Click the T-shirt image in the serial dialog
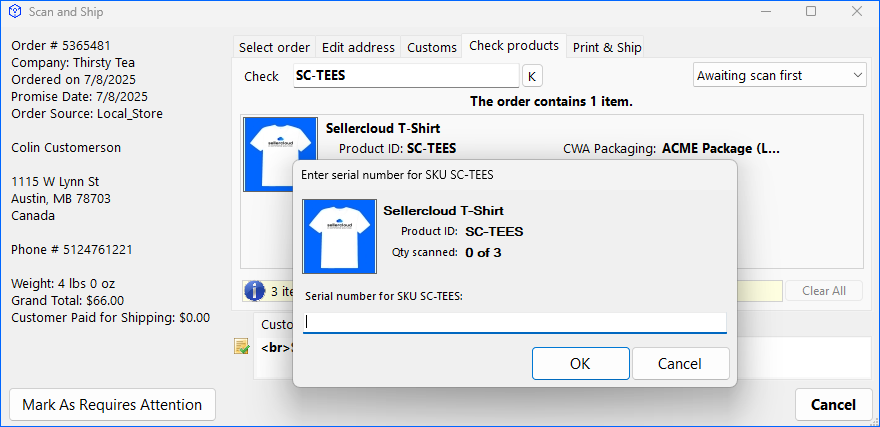The width and height of the screenshot is (880, 427). 340,235
